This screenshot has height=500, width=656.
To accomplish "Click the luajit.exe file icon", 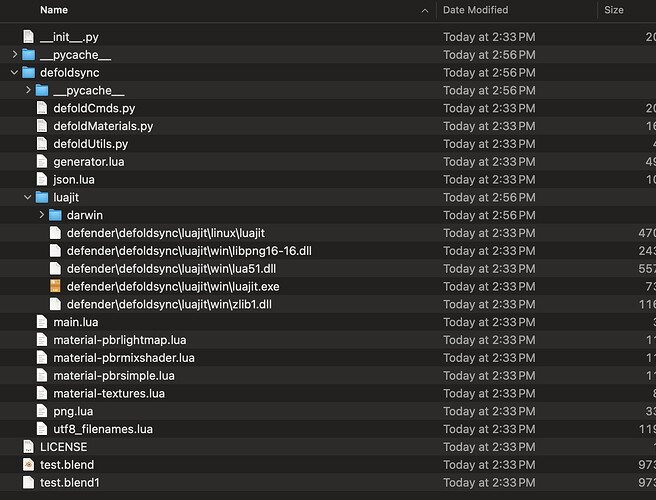I will click(56, 286).
